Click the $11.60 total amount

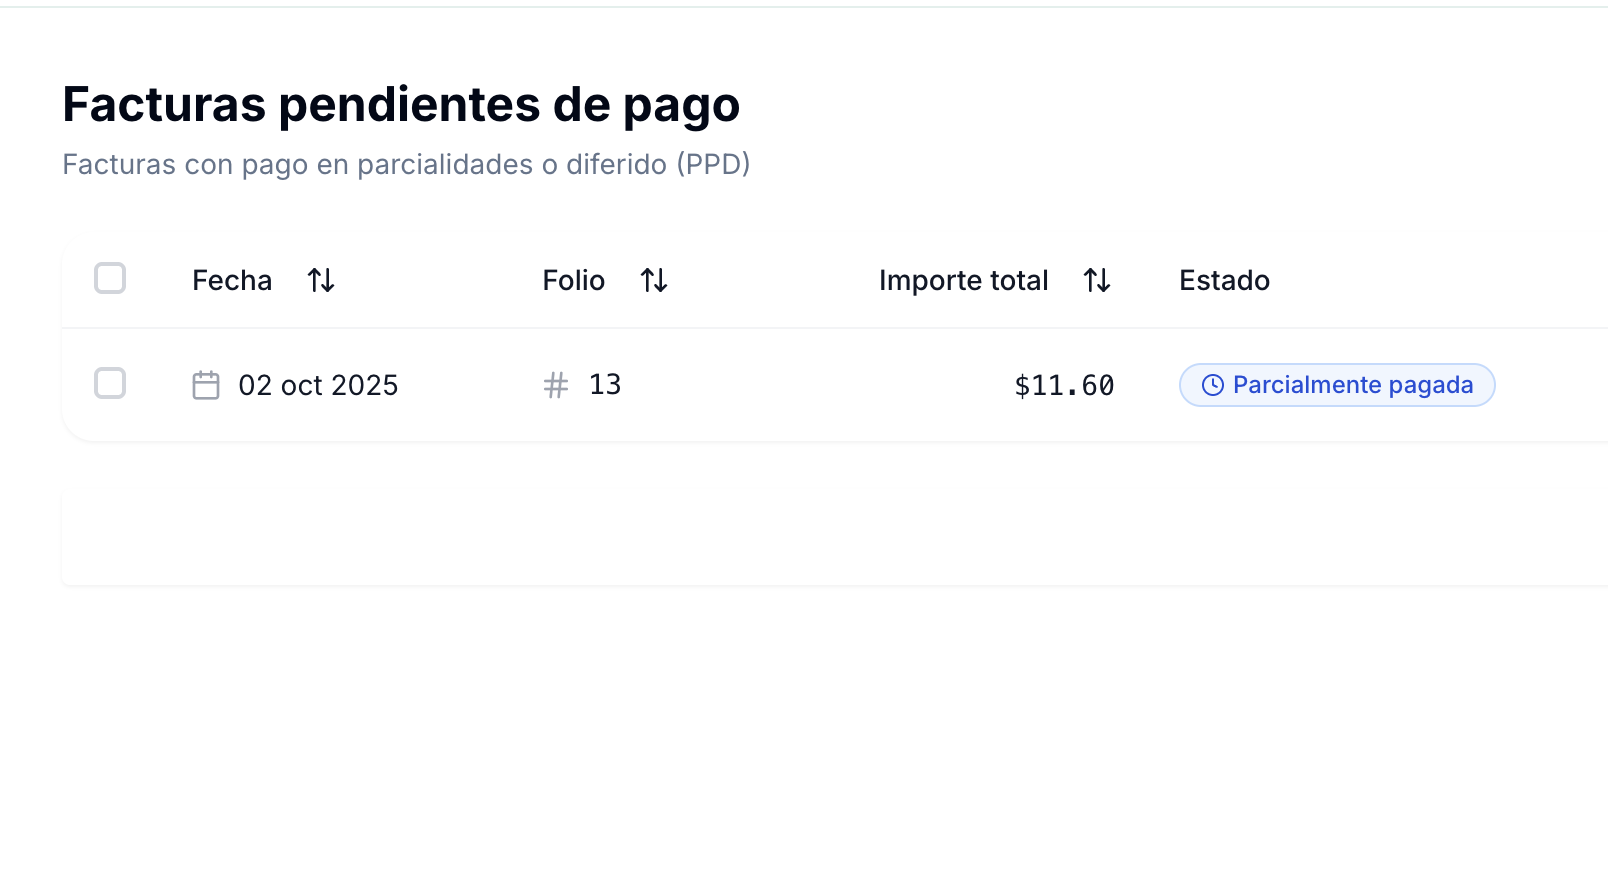click(x=1064, y=384)
